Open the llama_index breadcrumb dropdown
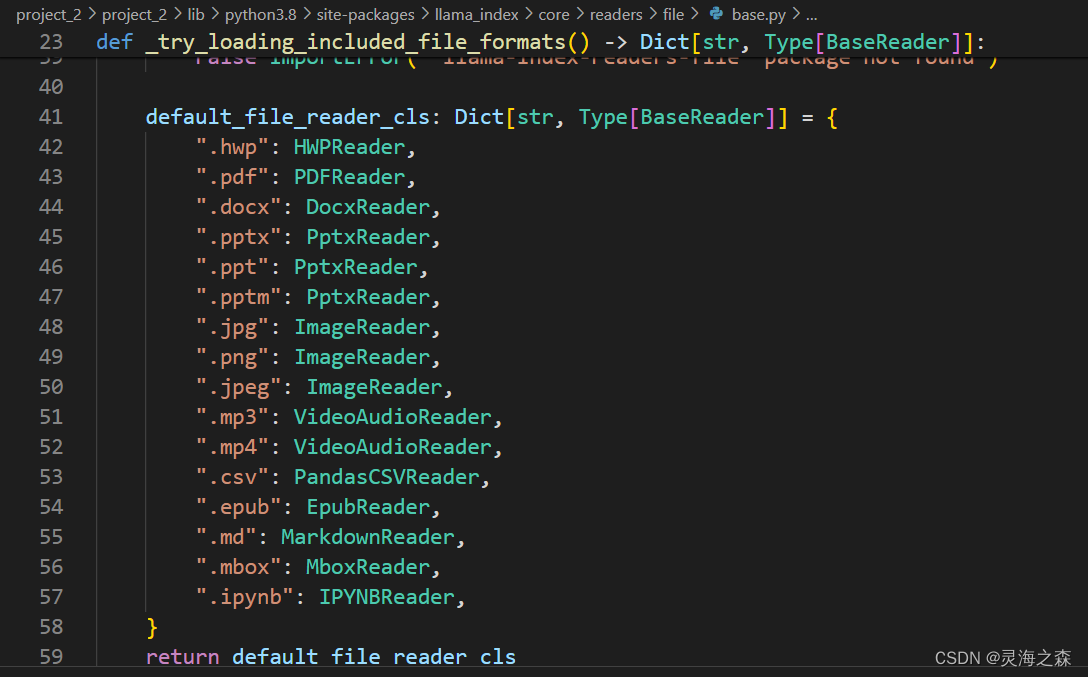 click(477, 14)
